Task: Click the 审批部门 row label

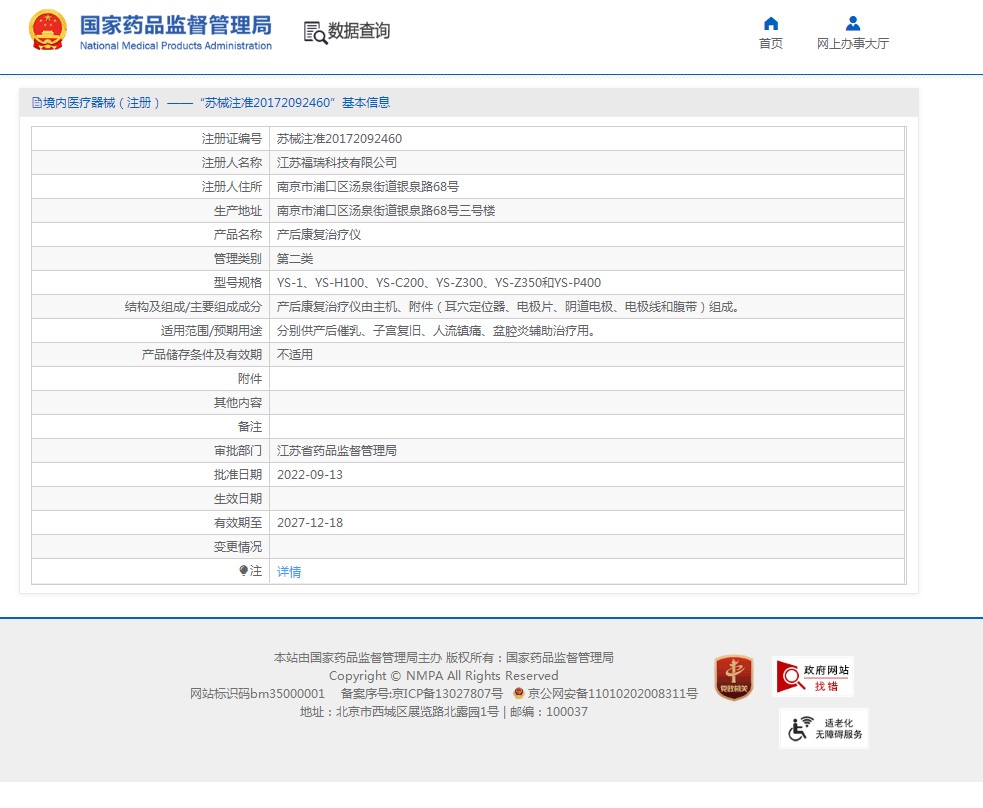Action: [x=238, y=451]
